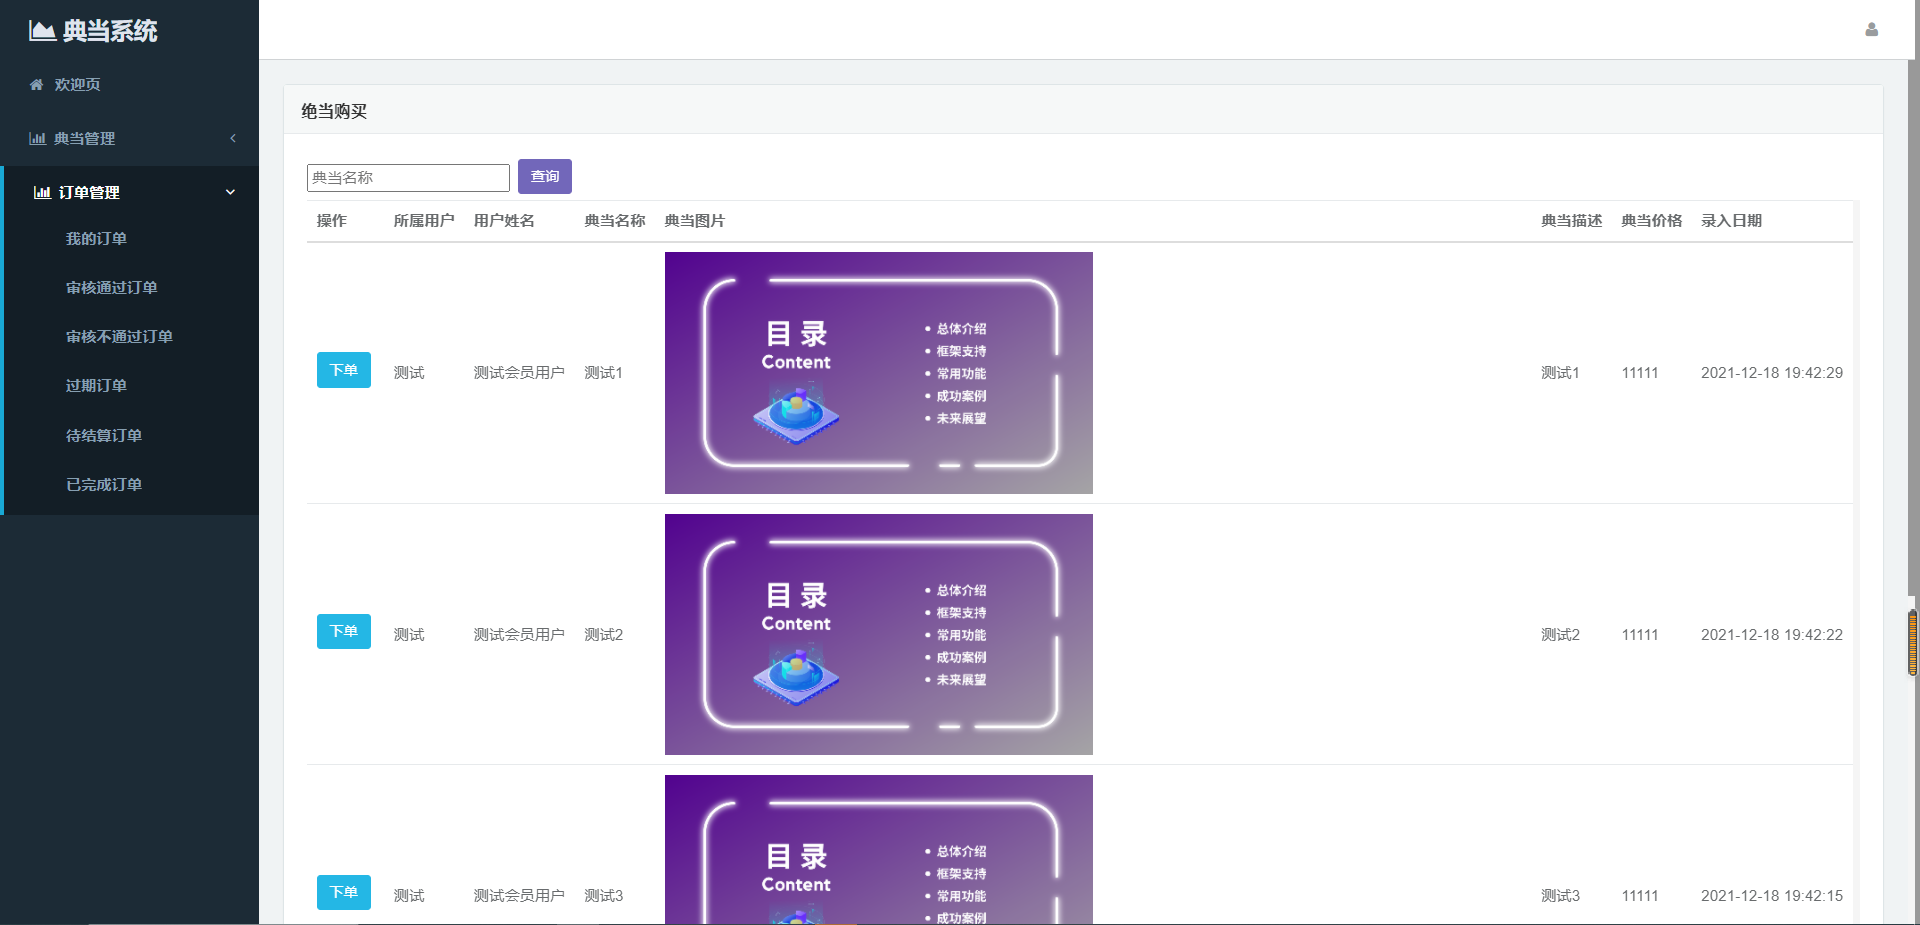This screenshot has width=1920, height=925.
Task: Open 过期订单 in the sidebar
Action: [x=96, y=386]
